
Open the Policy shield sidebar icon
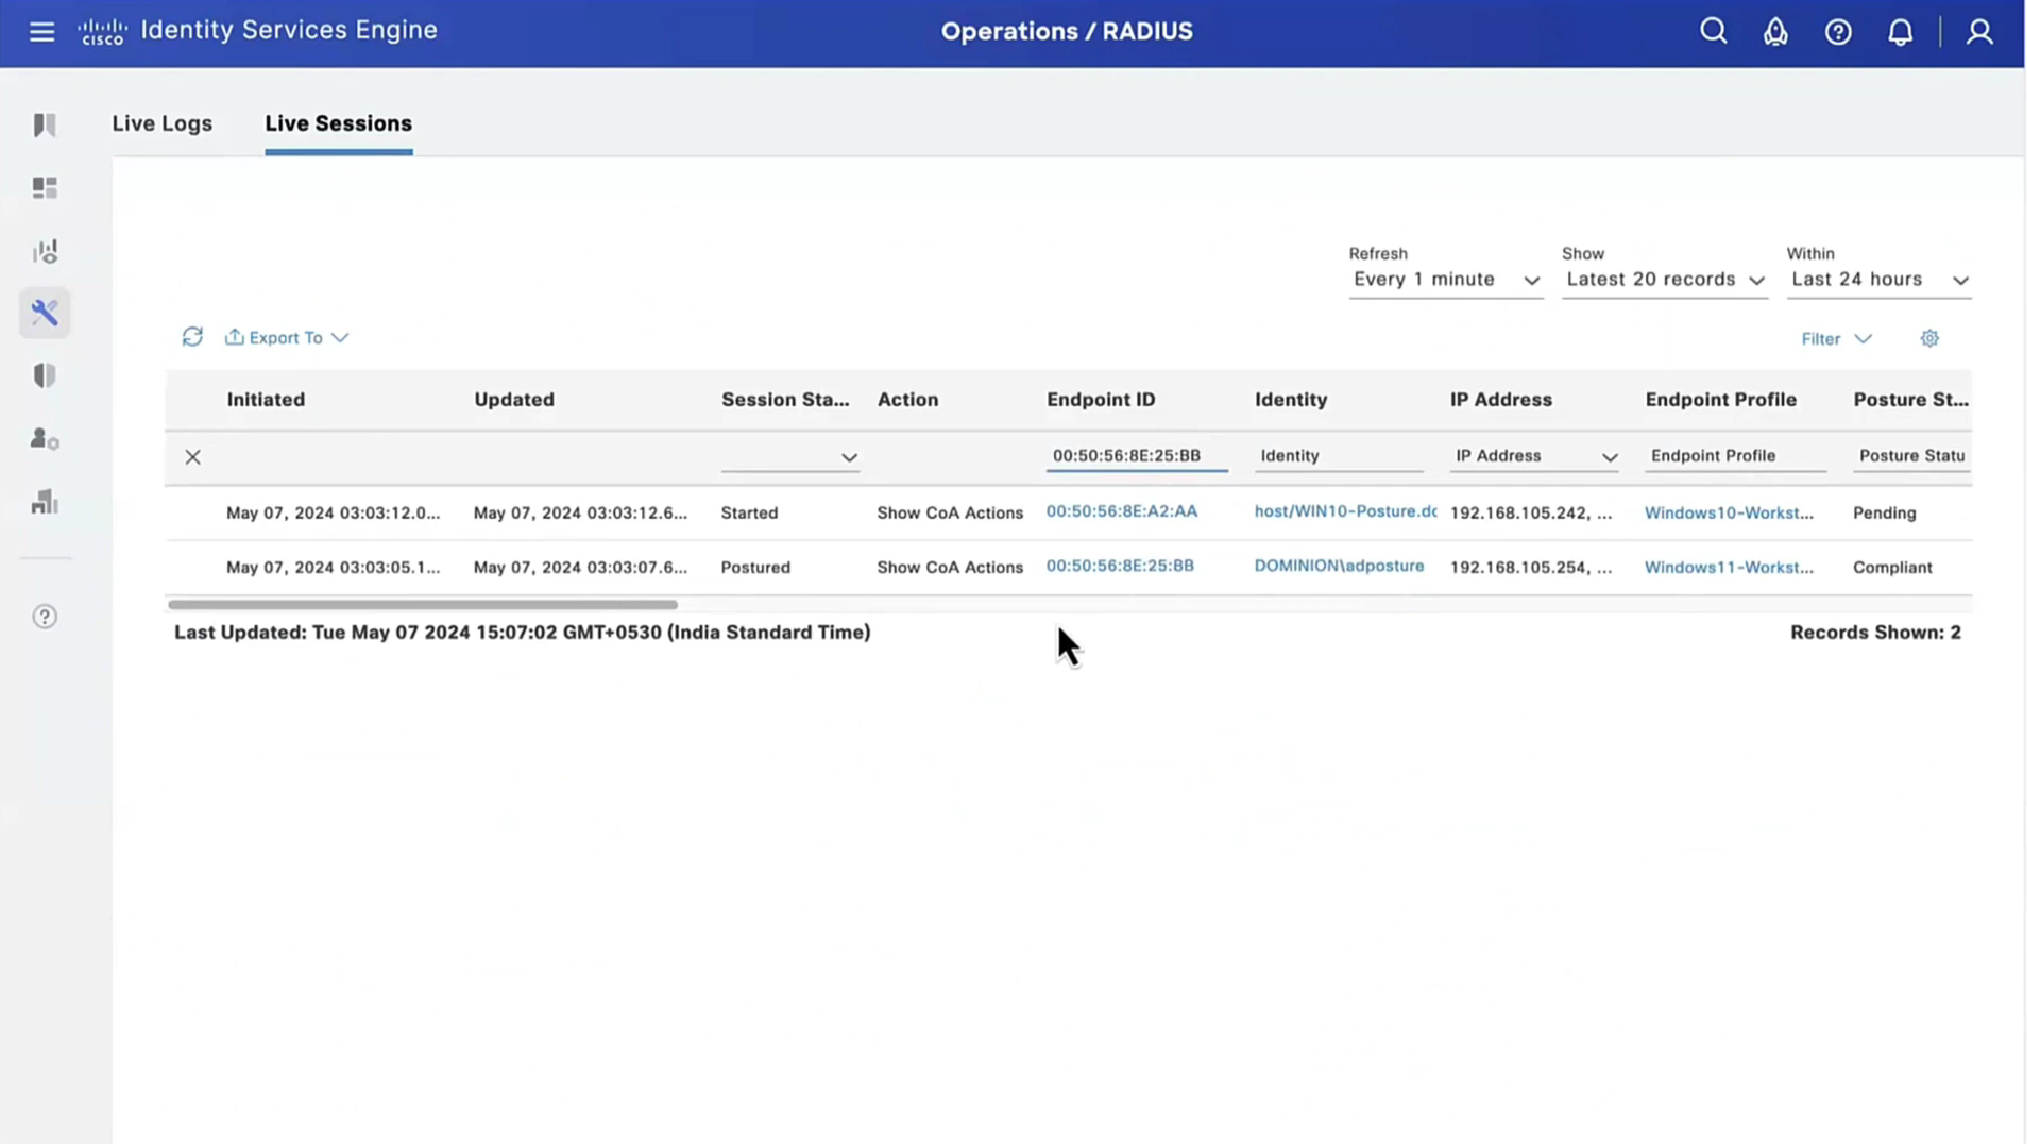click(x=44, y=376)
